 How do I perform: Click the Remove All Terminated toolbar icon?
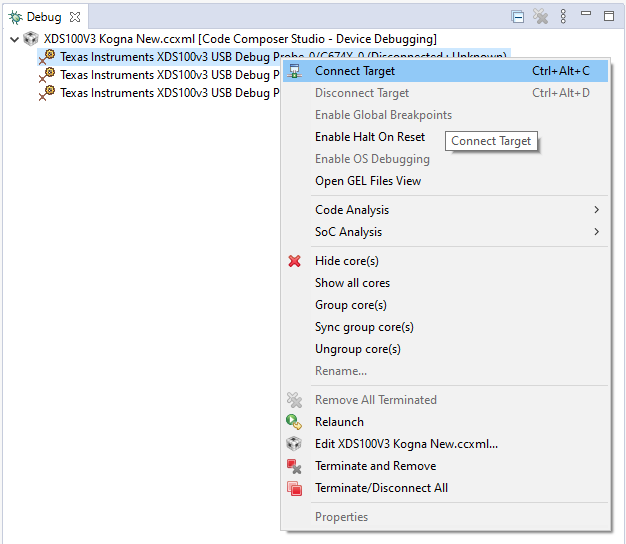pyautogui.click(x=540, y=17)
